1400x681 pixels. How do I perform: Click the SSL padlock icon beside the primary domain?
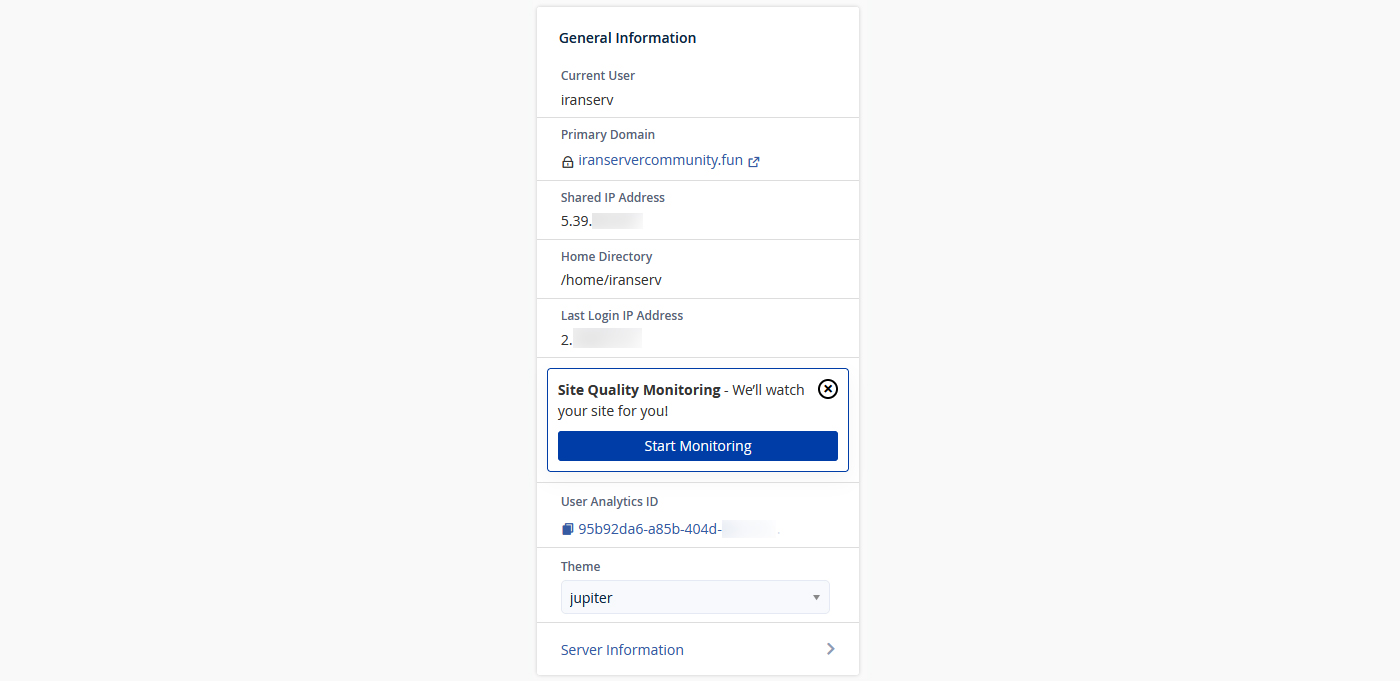click(567, 160)
